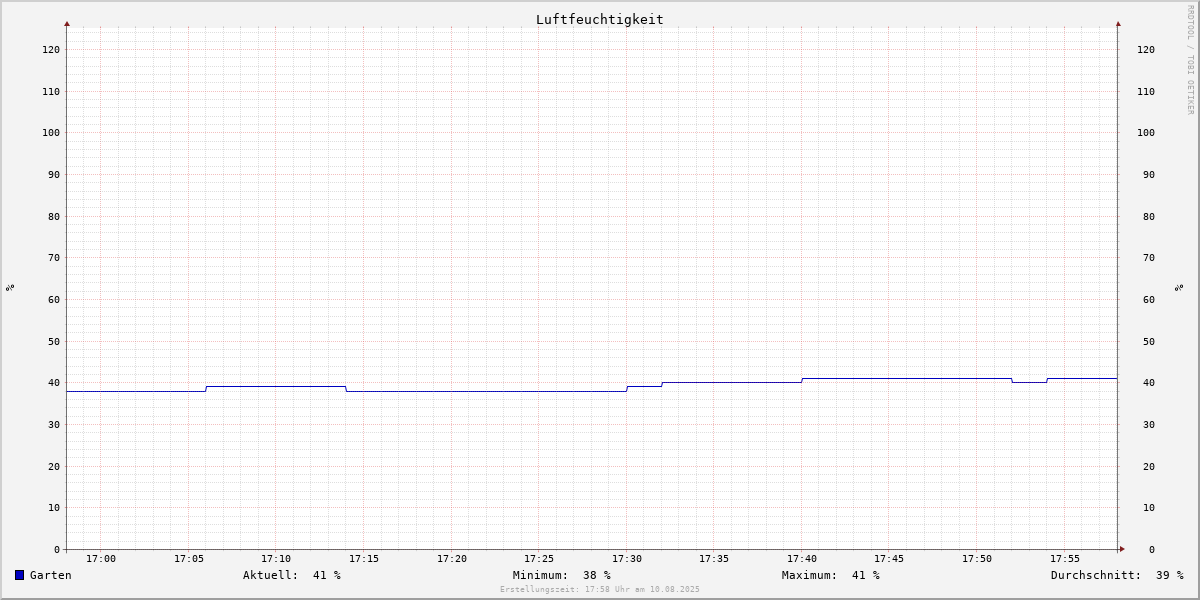Click the Luftfeuchtigkeit chart title
This screenshot has width=1200, height=600.
pyautogui.click(x=599, y=19)
